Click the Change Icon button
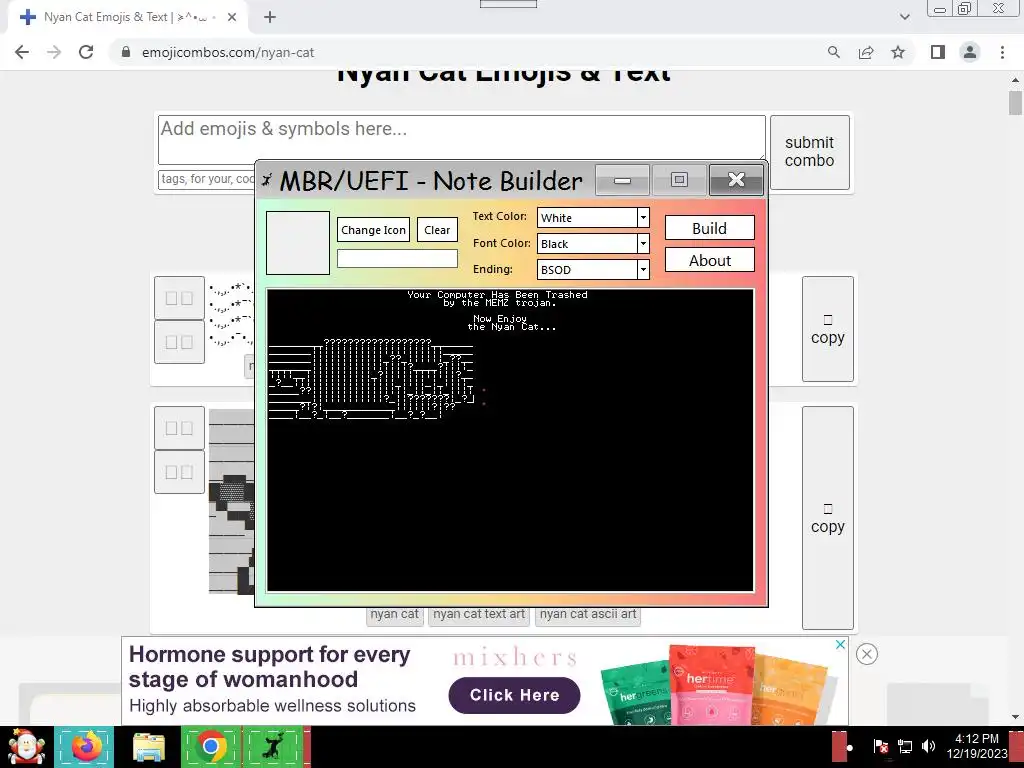Screen dimensions: 1024x768 pos(374,230)
